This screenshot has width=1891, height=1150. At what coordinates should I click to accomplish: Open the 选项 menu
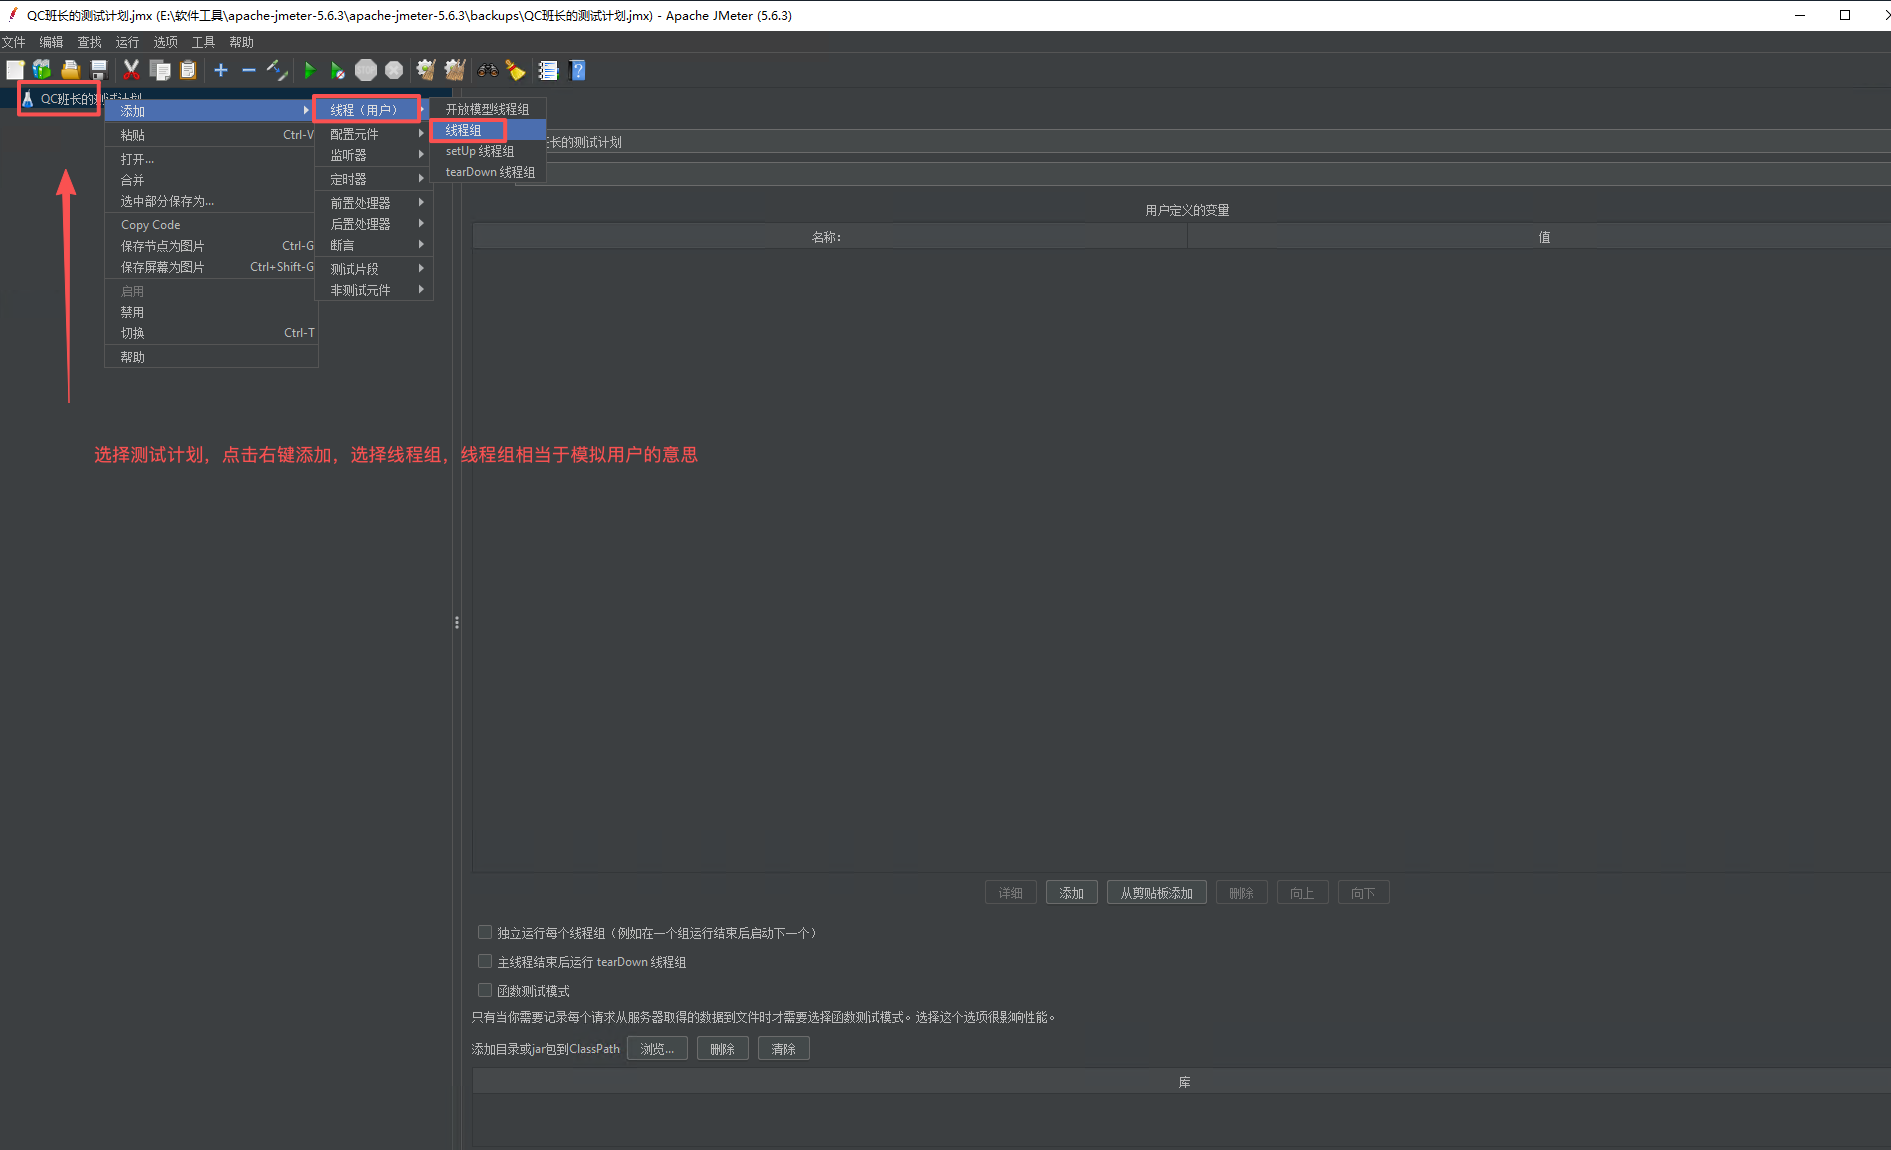(166, 42)
